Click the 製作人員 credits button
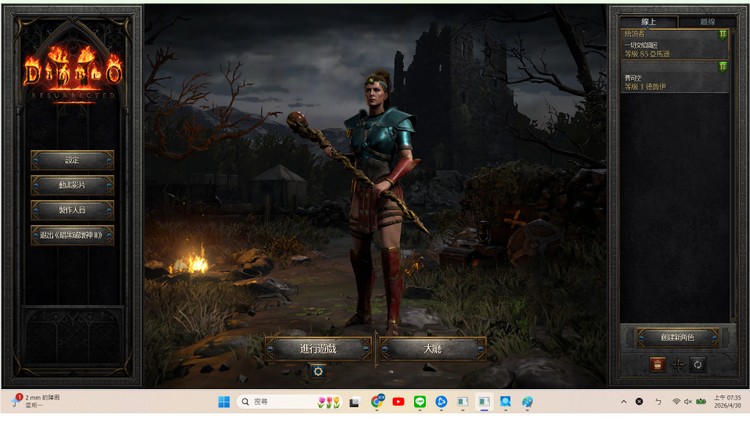This screenshot has width=750, height=422. pyautogui.click(x=72, y=210)
